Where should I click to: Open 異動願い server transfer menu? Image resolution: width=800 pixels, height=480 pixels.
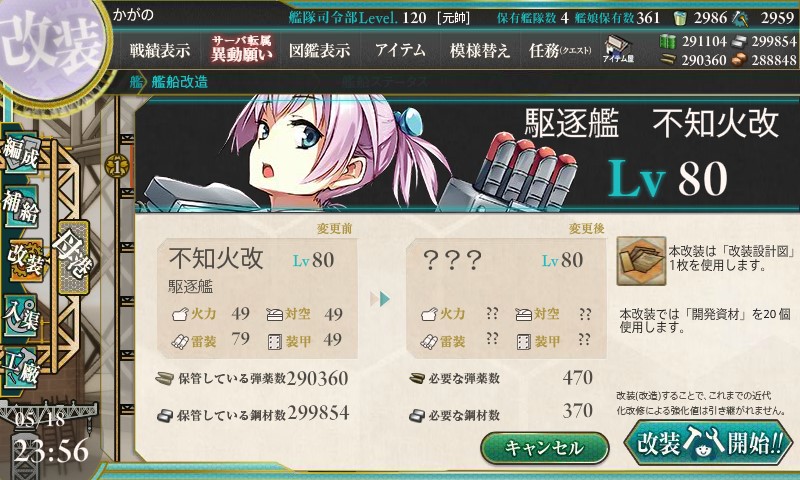click(x=242, y=49)
